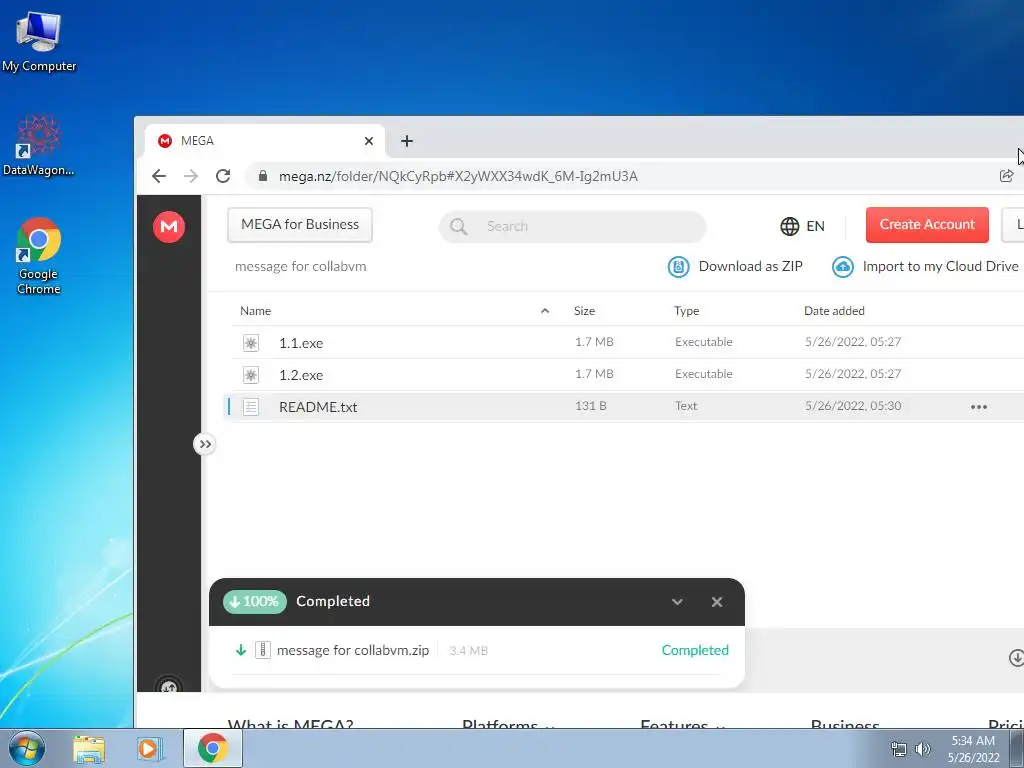This screenshot has height=768, width=1024.
Task: Click the date 5/26/2022, 05:30
Action: [x=853, y=406]
